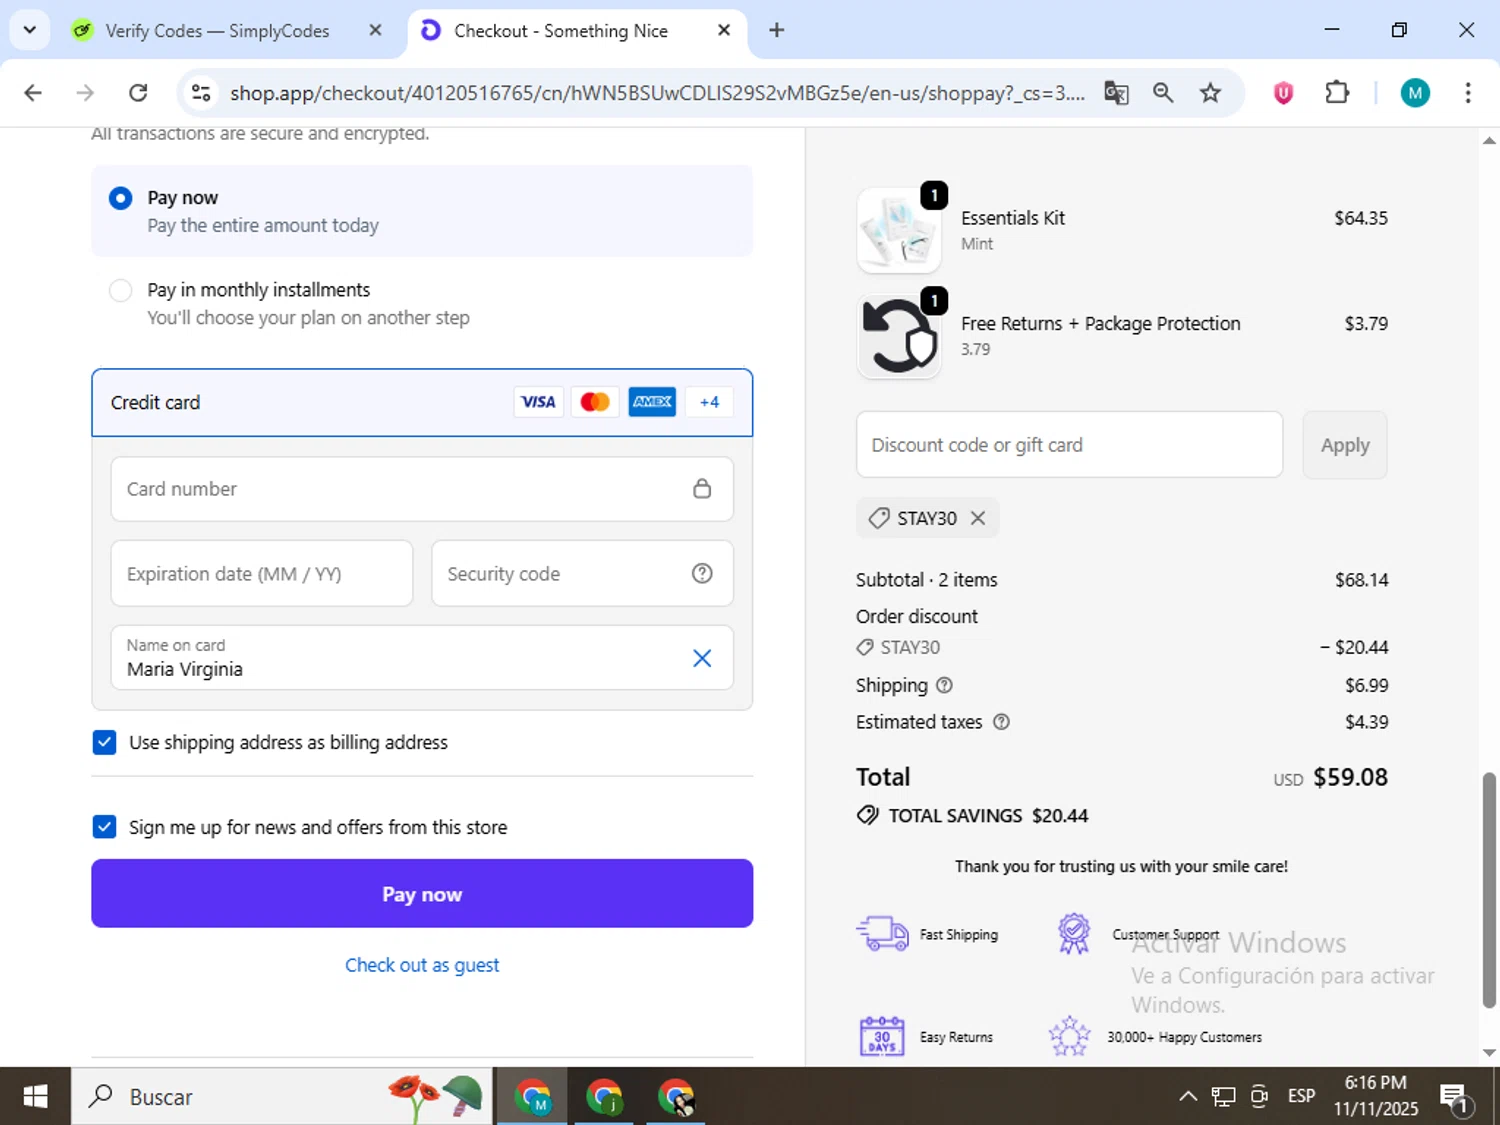
Task: Click the Essentials Kit price $64.35
Action: (x=1361, y=218)
